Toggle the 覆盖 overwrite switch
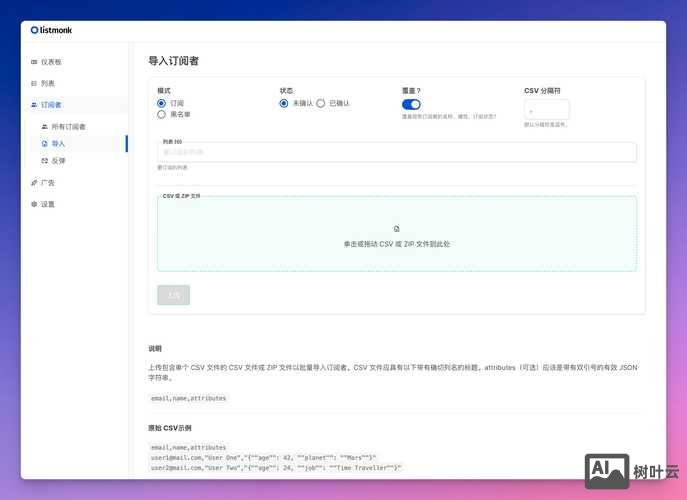This screenshot has width=687, height=500. pos(411,104)
